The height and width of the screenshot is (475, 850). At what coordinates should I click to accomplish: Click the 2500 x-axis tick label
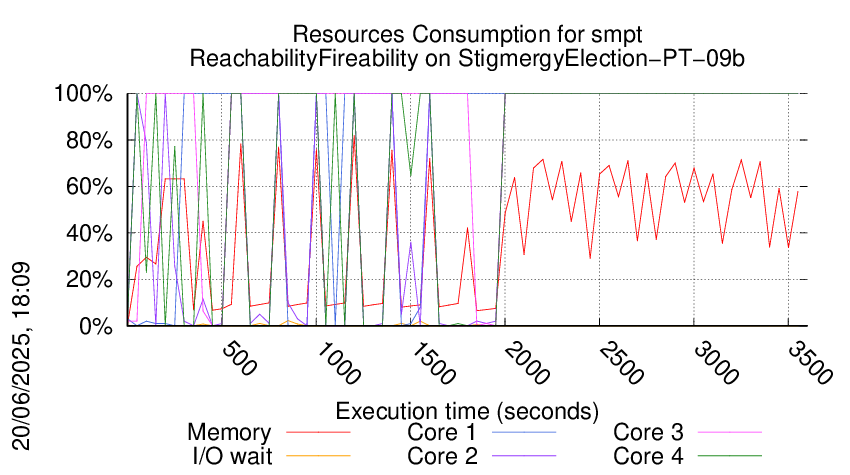622,363
